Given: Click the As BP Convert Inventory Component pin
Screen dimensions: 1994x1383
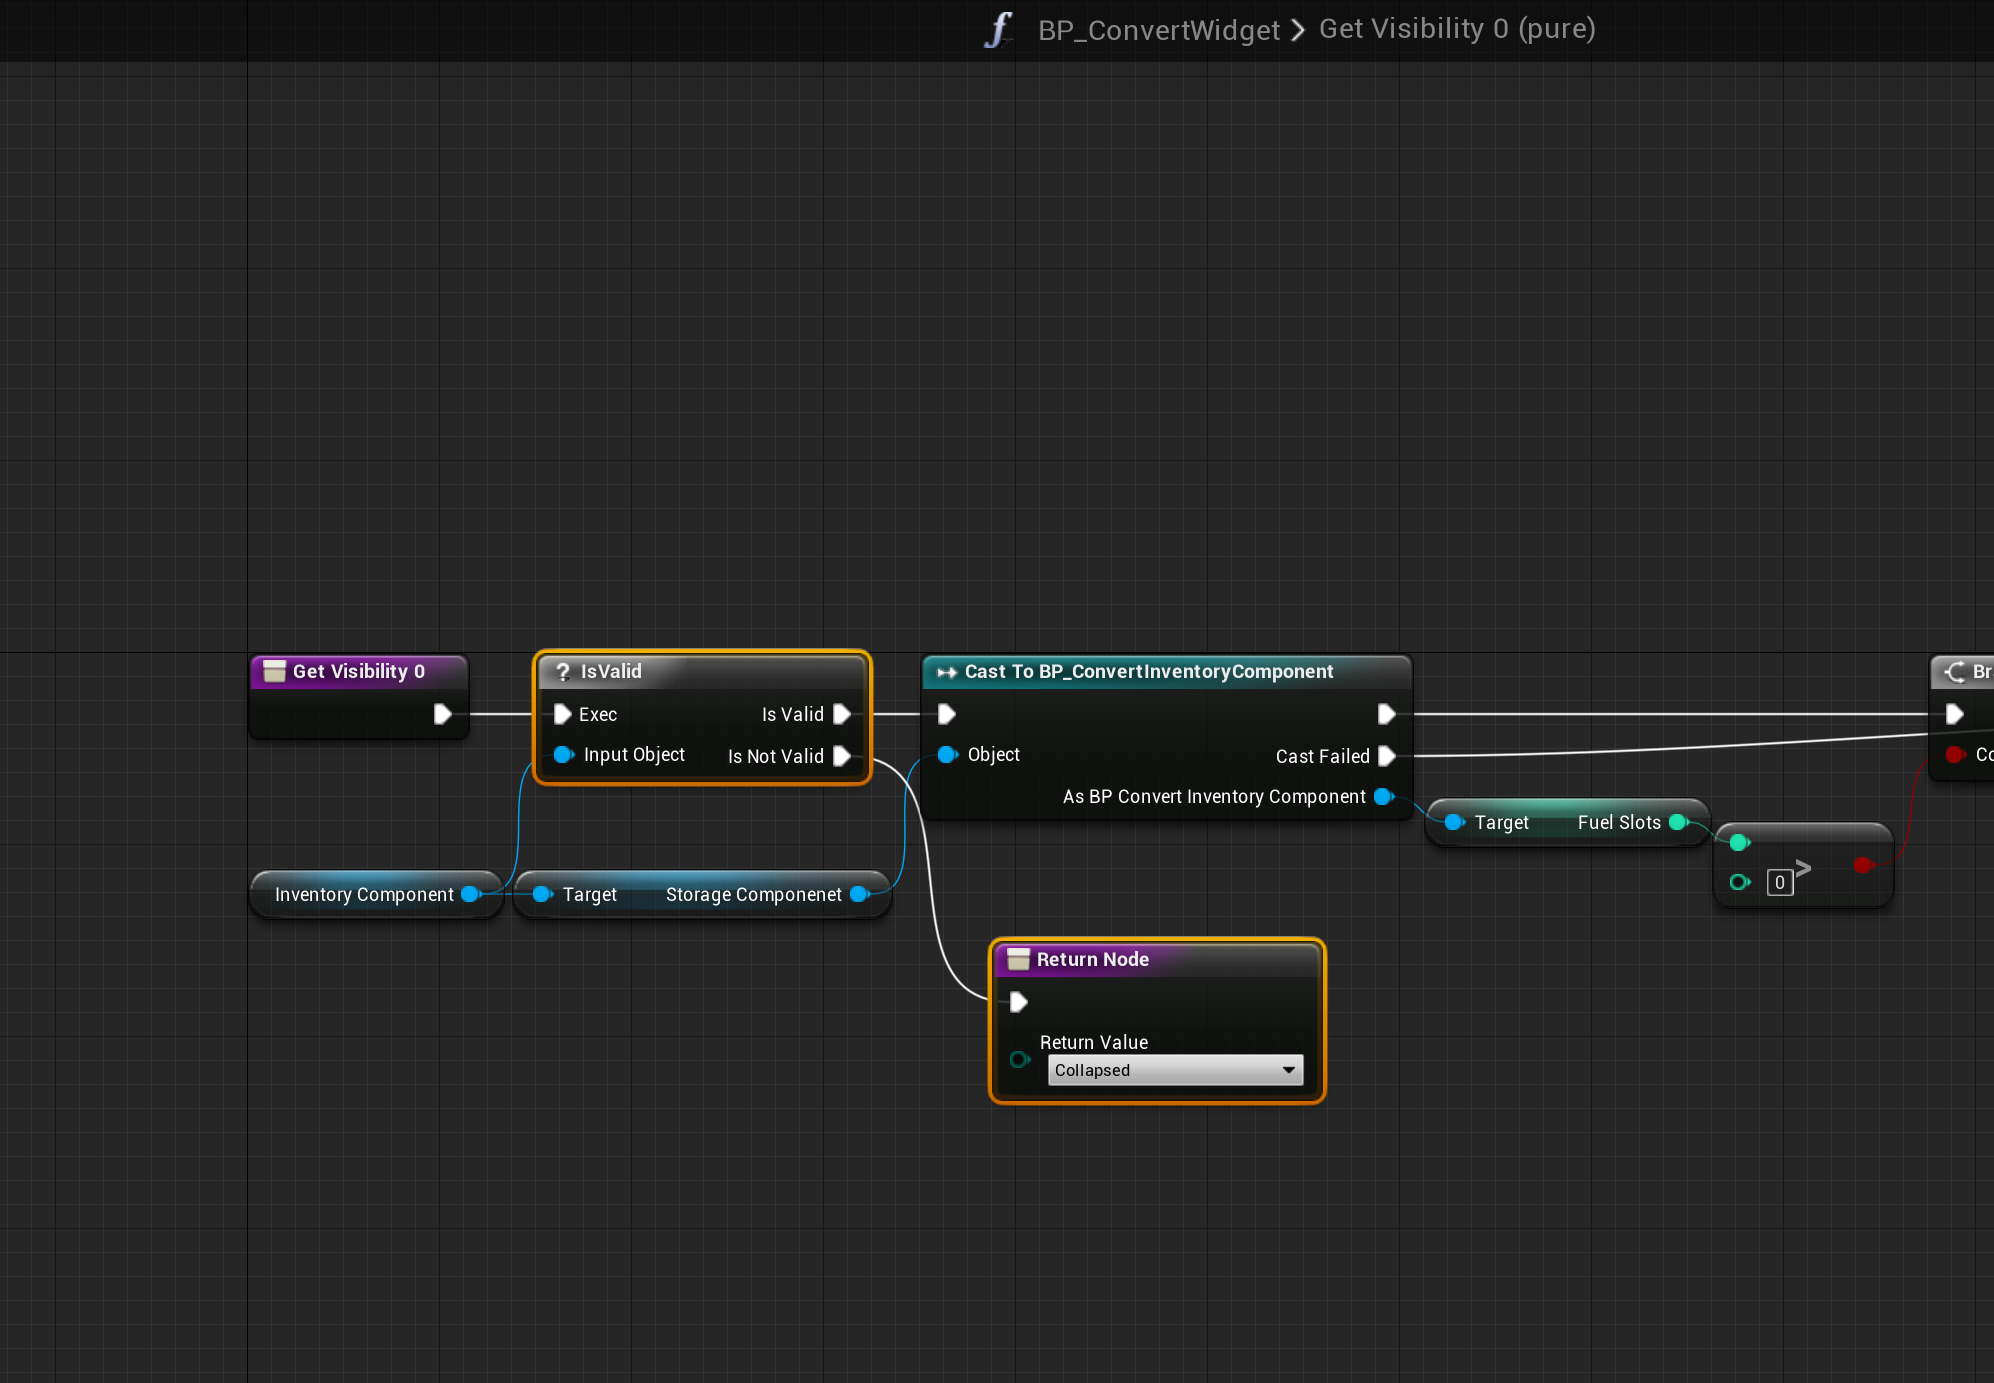Looking at the screenshot, I should tap(1384, 796).
